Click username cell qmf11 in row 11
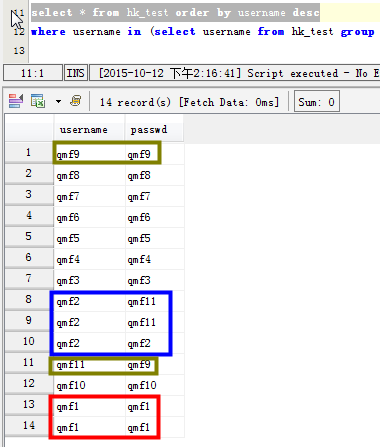Screen dimensions: 380x447 pos(89,364)
